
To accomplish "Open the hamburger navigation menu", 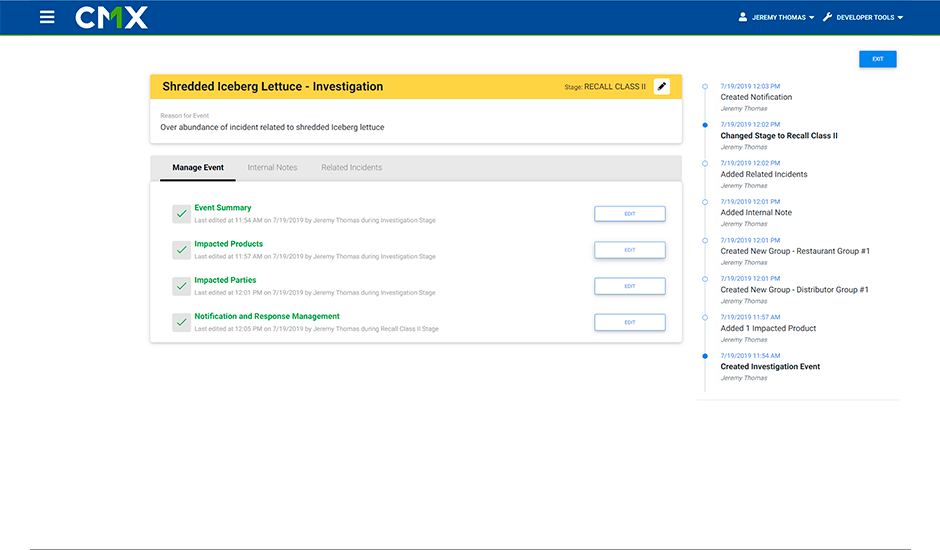I will click(47, 17).
